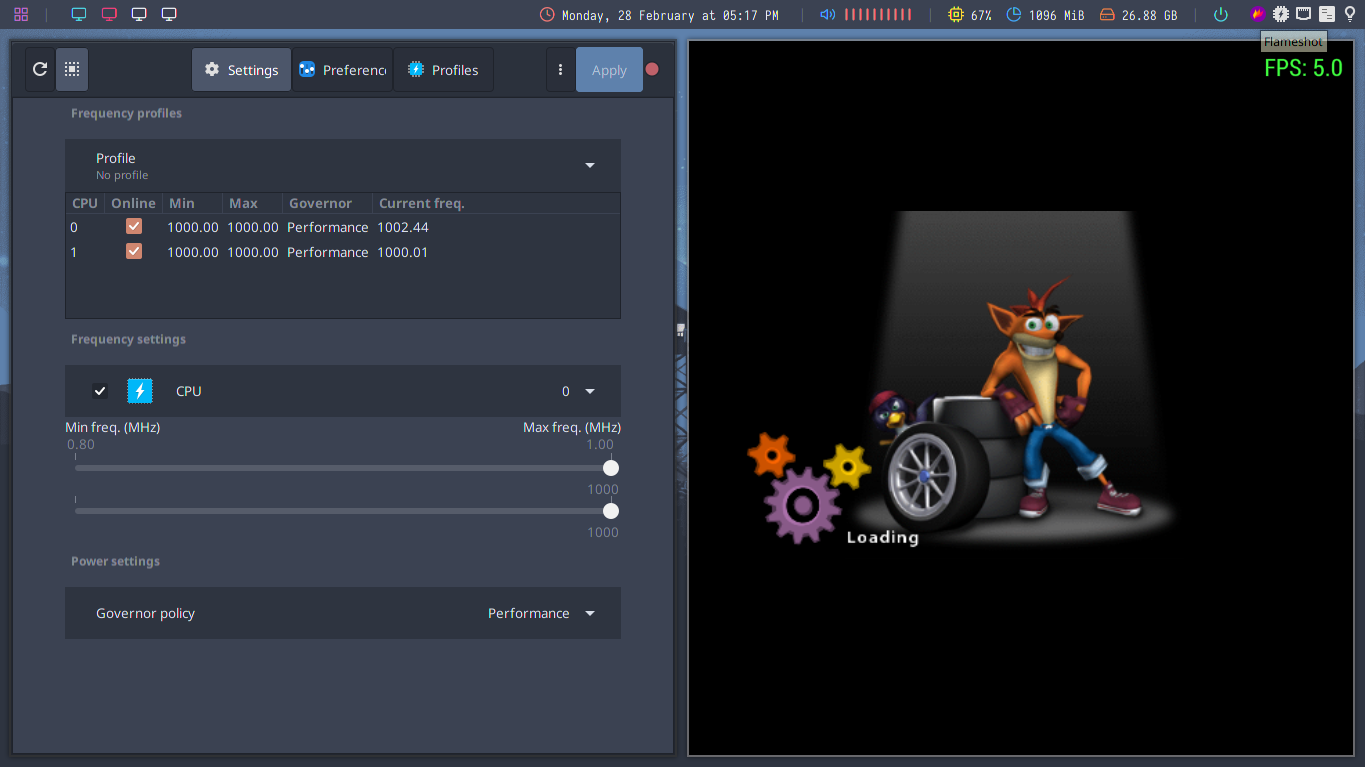Switch to the Preferences tab
Screen dimensions: 1365x767
tap(342, 70)
